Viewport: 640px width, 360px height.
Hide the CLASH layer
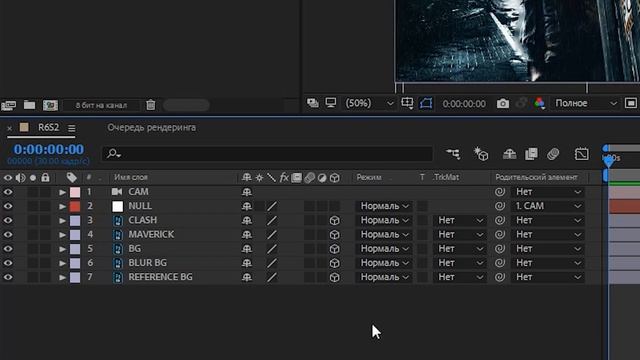click(x=8, y=220)
